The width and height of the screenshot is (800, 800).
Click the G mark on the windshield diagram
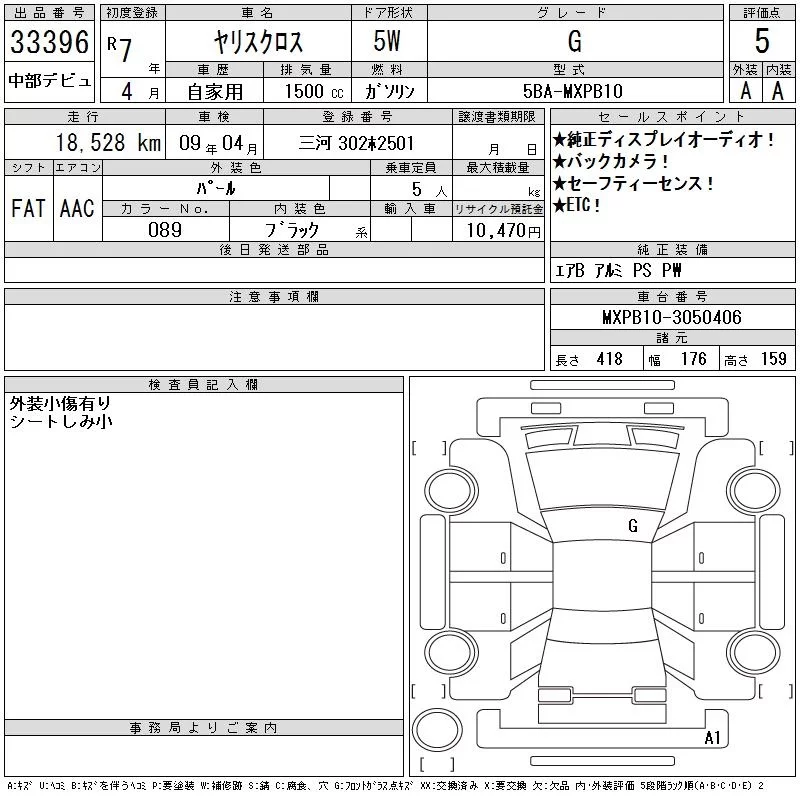633,526
